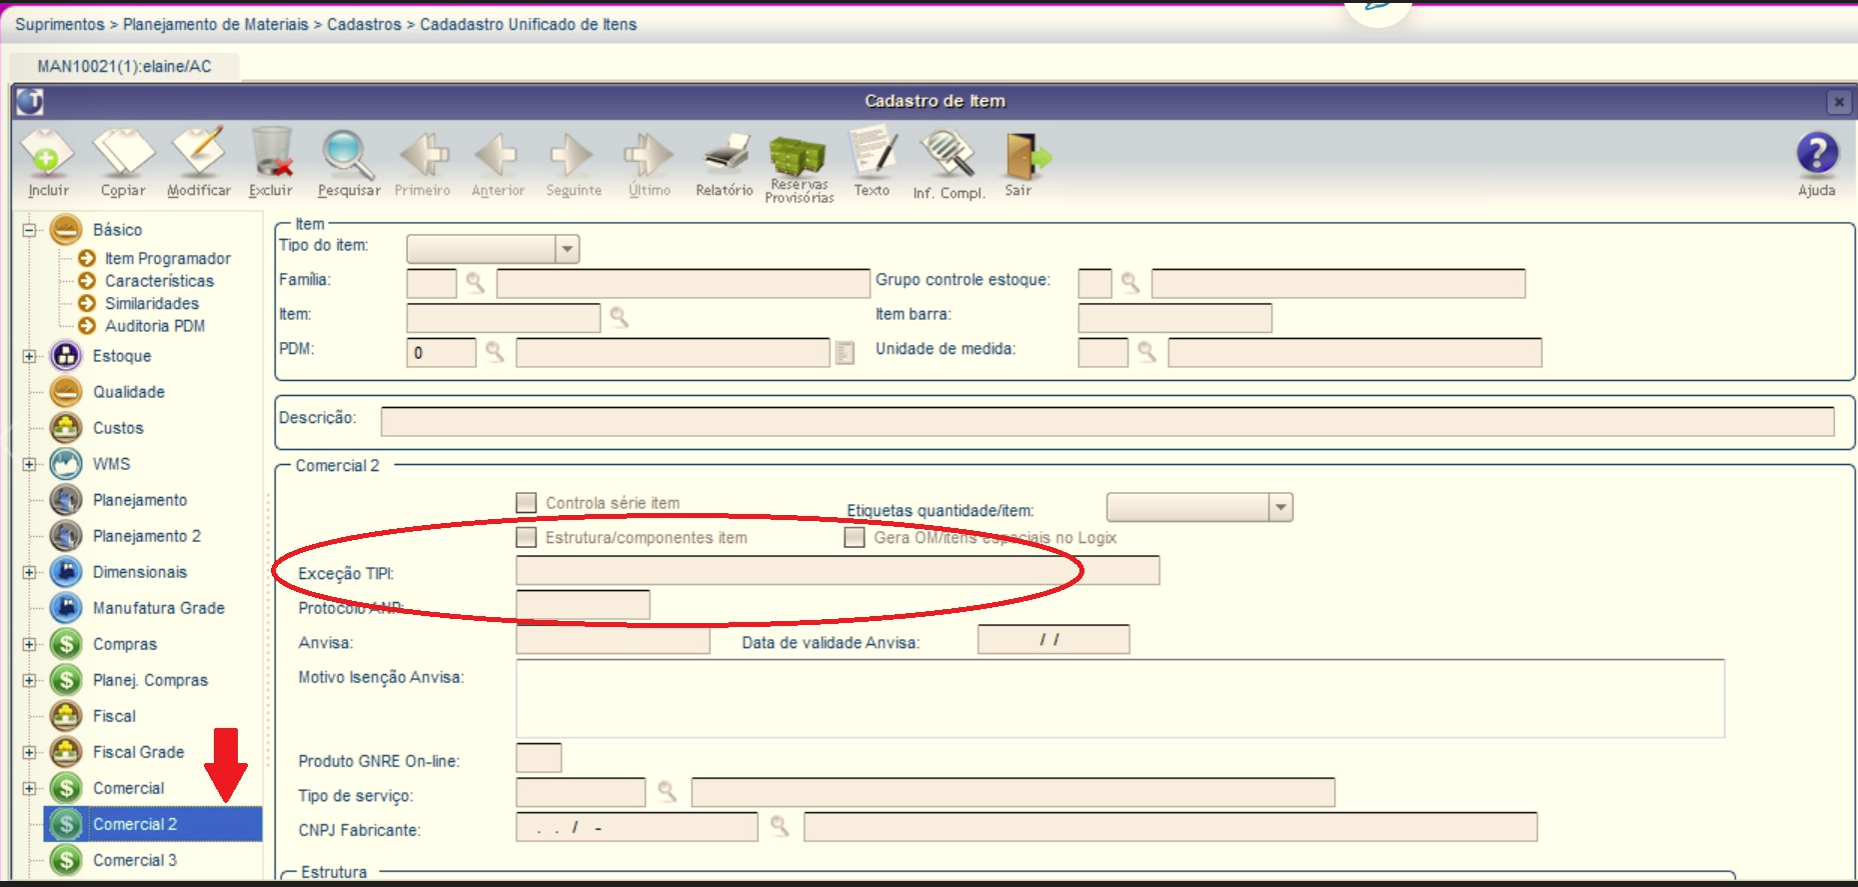Click the Anvisa input field
Image resolution: width=1858 pixels, height=887 pixels.
(x=613, y=640)
